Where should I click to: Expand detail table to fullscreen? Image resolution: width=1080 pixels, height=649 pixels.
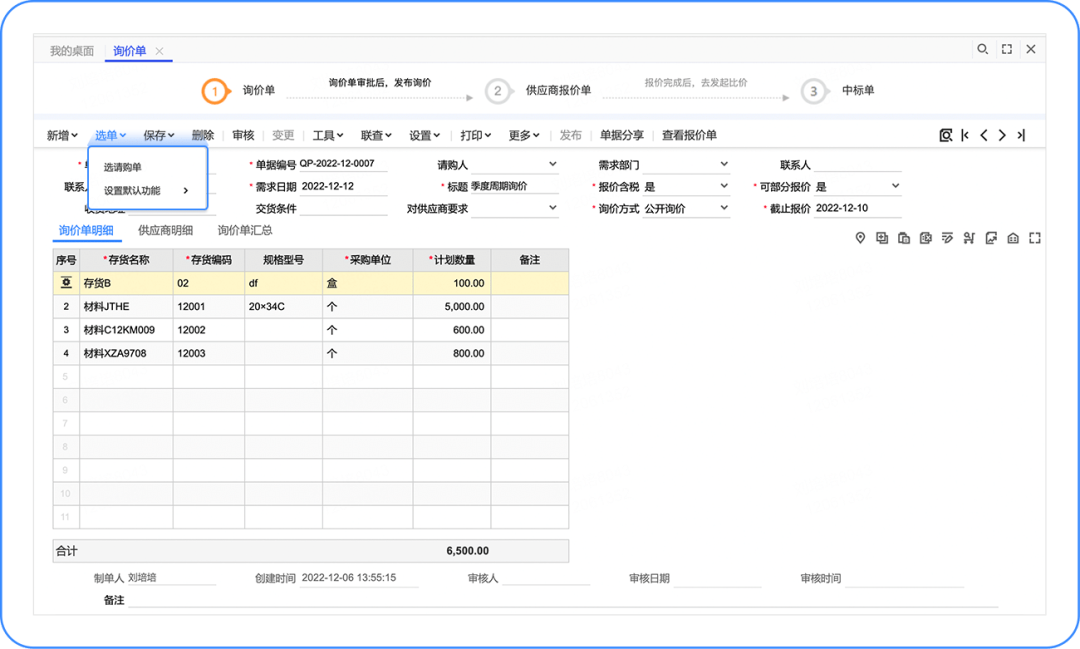coord(1035,238)
